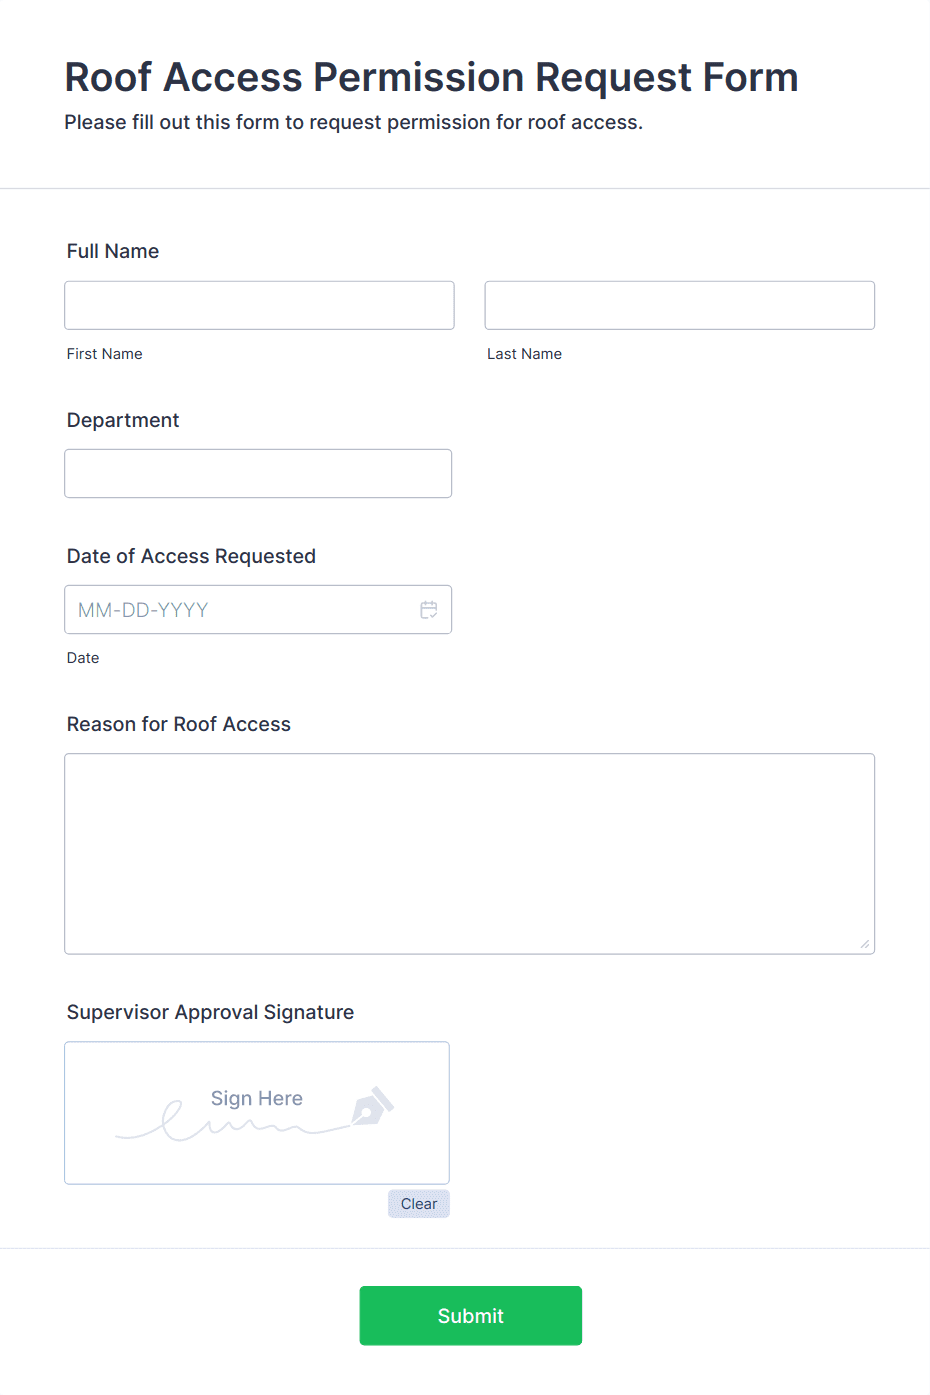The height and width of the screenshot is (1395, 930).
Task: Click the First Name helper label
Action: click(104, 353)
